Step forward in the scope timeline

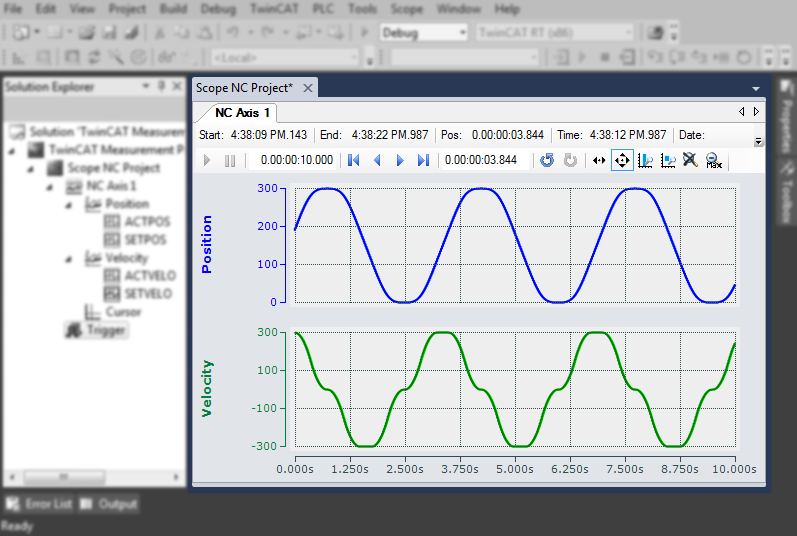tap(400, 161)
